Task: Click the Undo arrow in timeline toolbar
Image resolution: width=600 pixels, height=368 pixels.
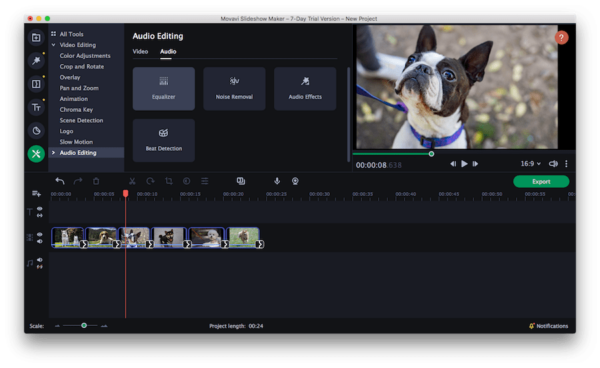Action: [x=60, y=181]
